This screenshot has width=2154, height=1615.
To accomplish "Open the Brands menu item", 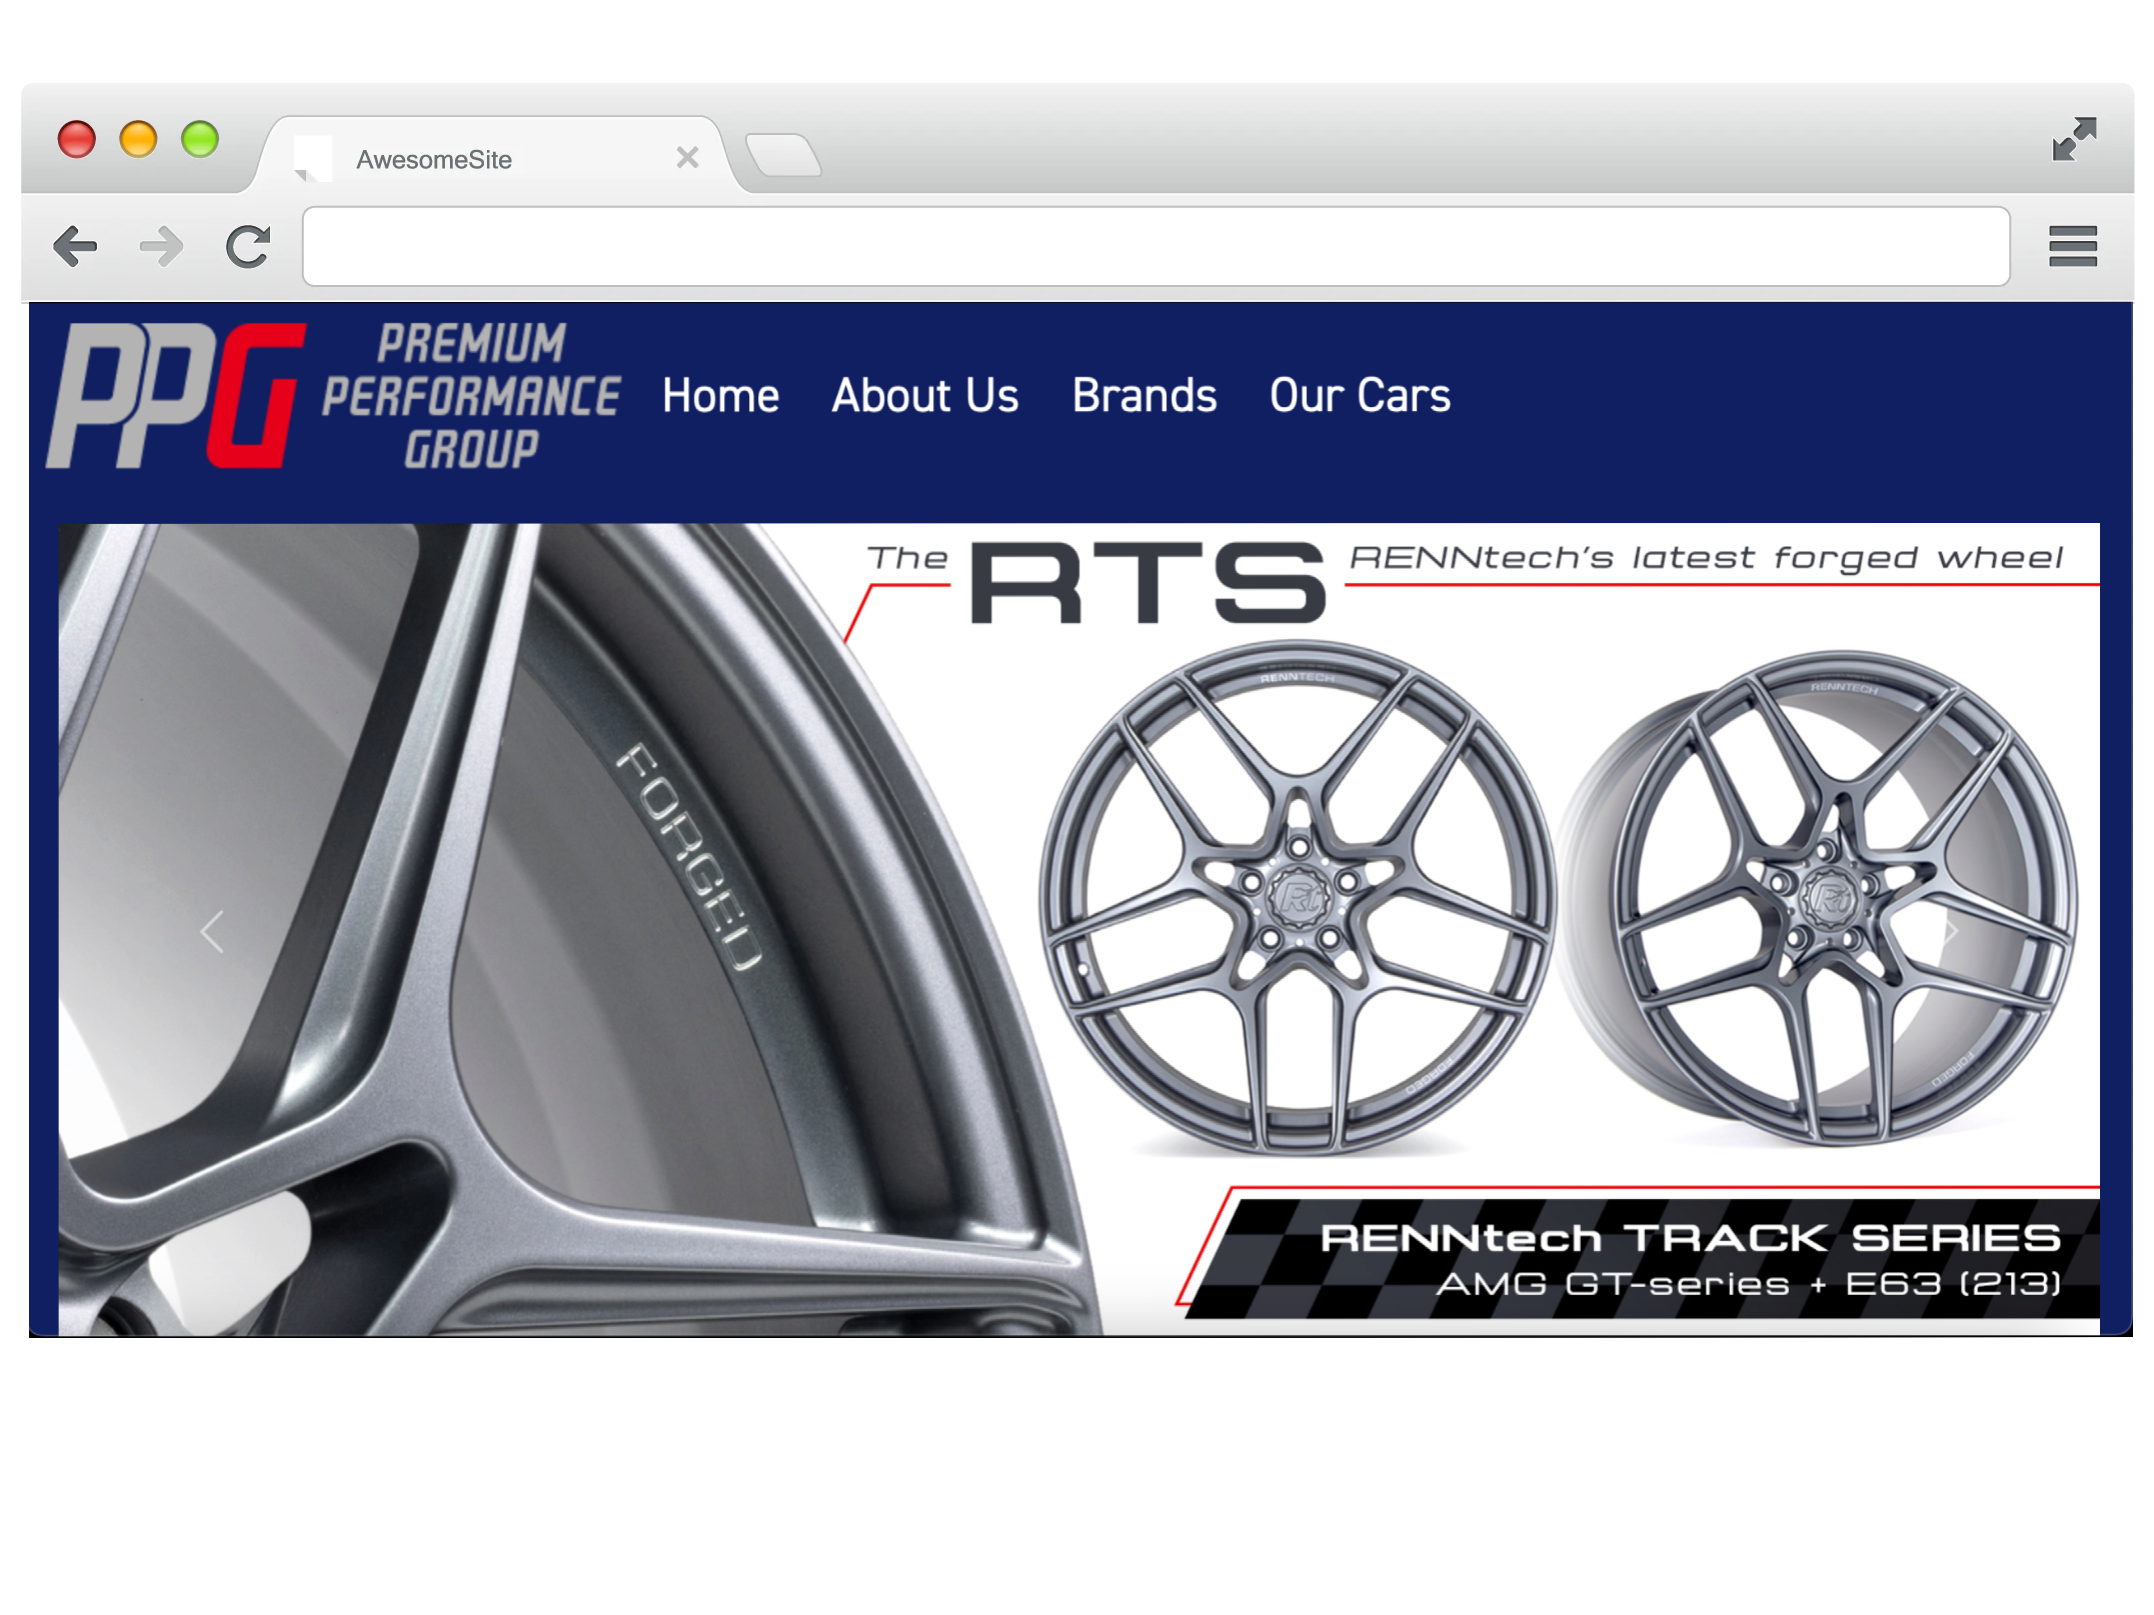I will (x=1144, y=396).
